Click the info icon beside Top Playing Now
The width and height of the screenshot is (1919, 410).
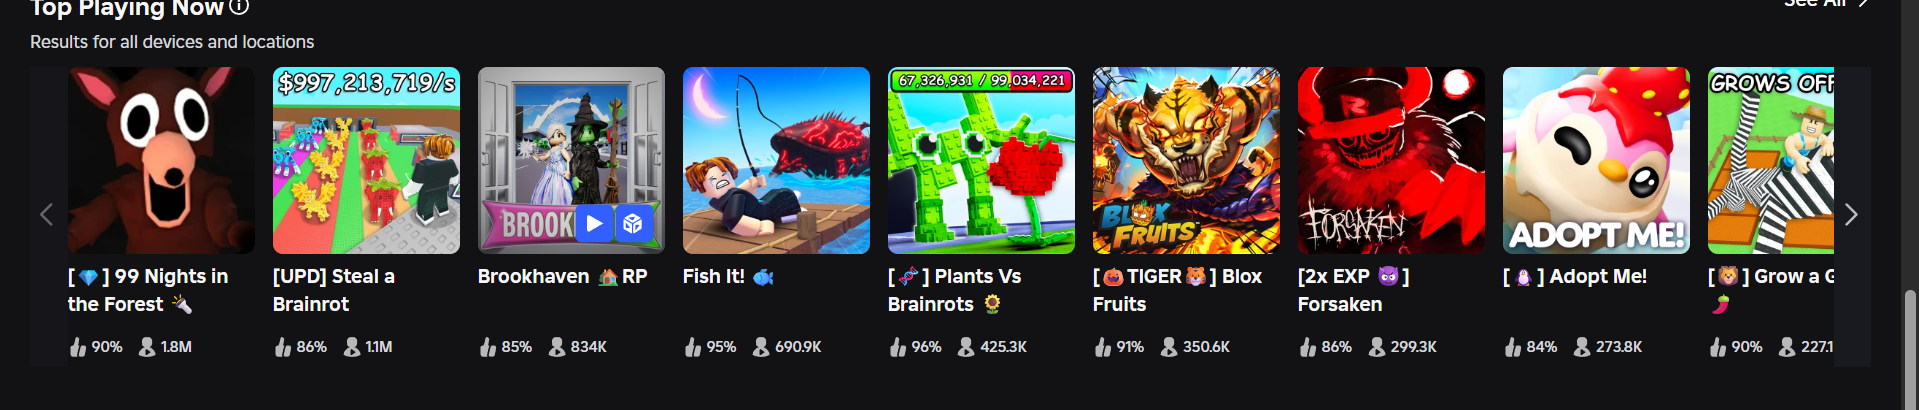[x=239, y=7]
